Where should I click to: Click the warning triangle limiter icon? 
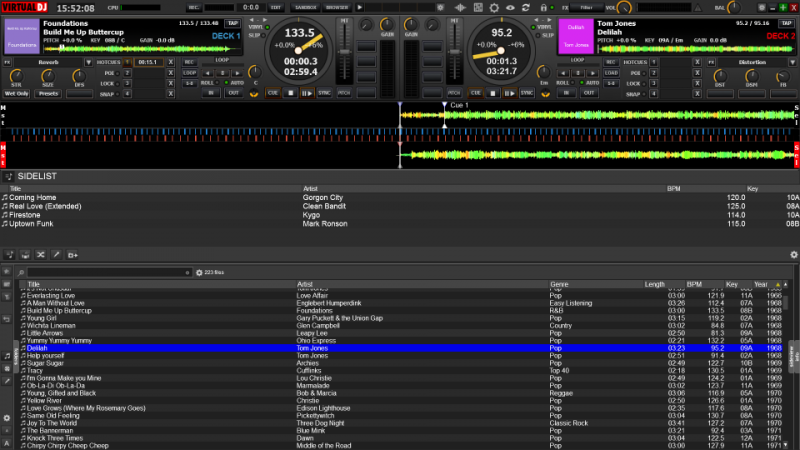point(698,8)
